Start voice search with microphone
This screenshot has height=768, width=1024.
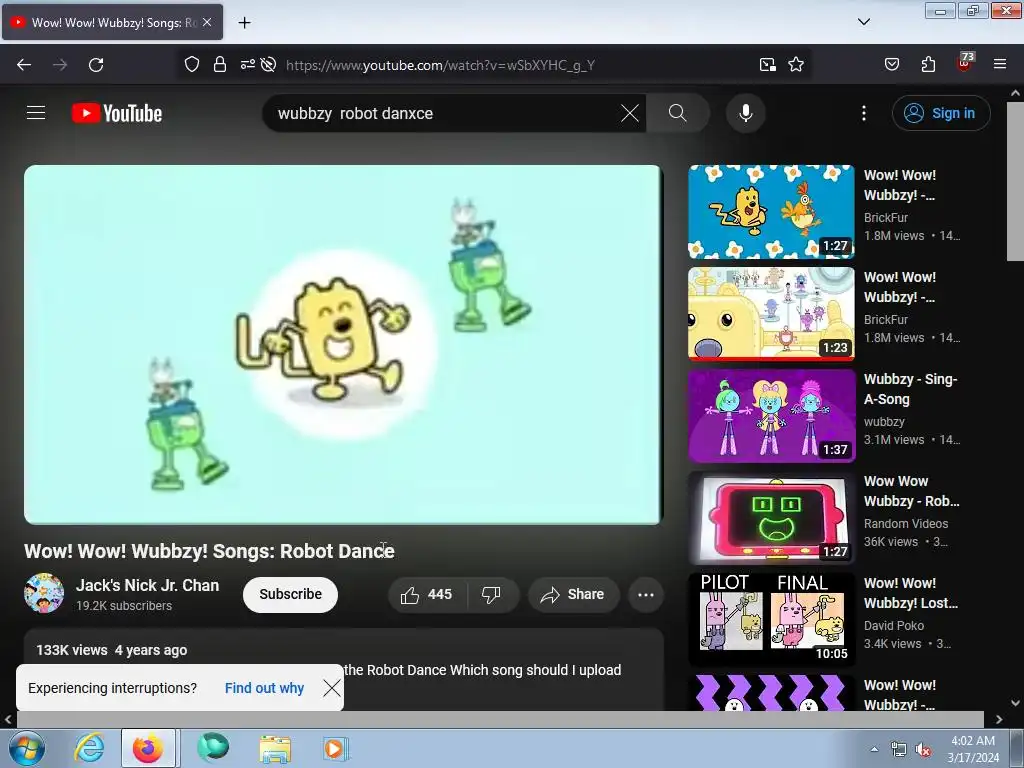pos(745,113)
